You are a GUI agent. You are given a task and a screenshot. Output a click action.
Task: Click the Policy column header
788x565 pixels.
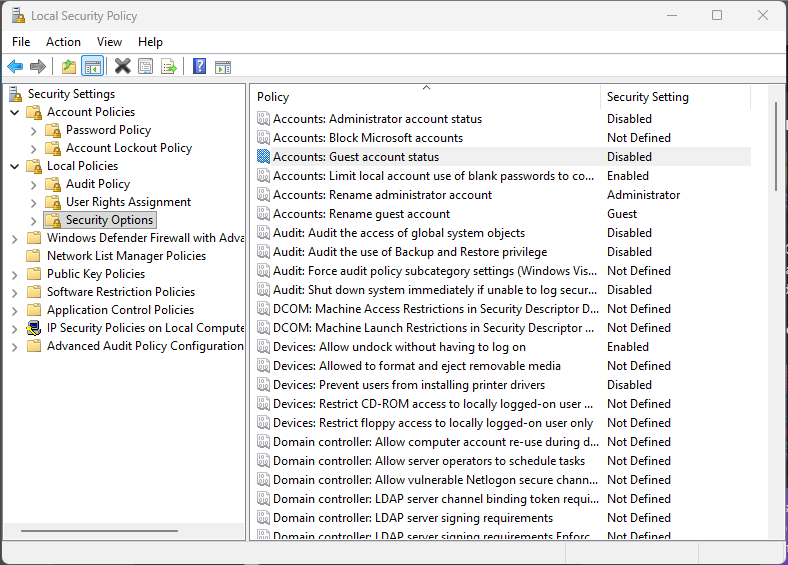(x=273, y=97)
